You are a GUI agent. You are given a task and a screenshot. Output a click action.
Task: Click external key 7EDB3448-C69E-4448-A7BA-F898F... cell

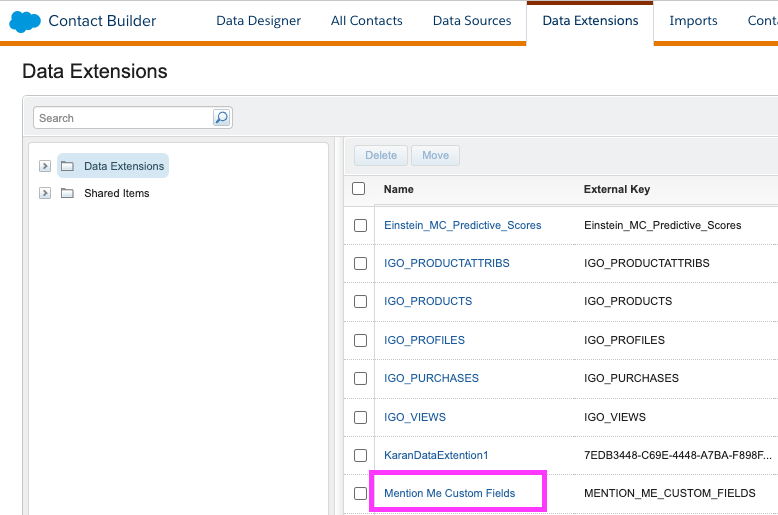coord(678,455)
